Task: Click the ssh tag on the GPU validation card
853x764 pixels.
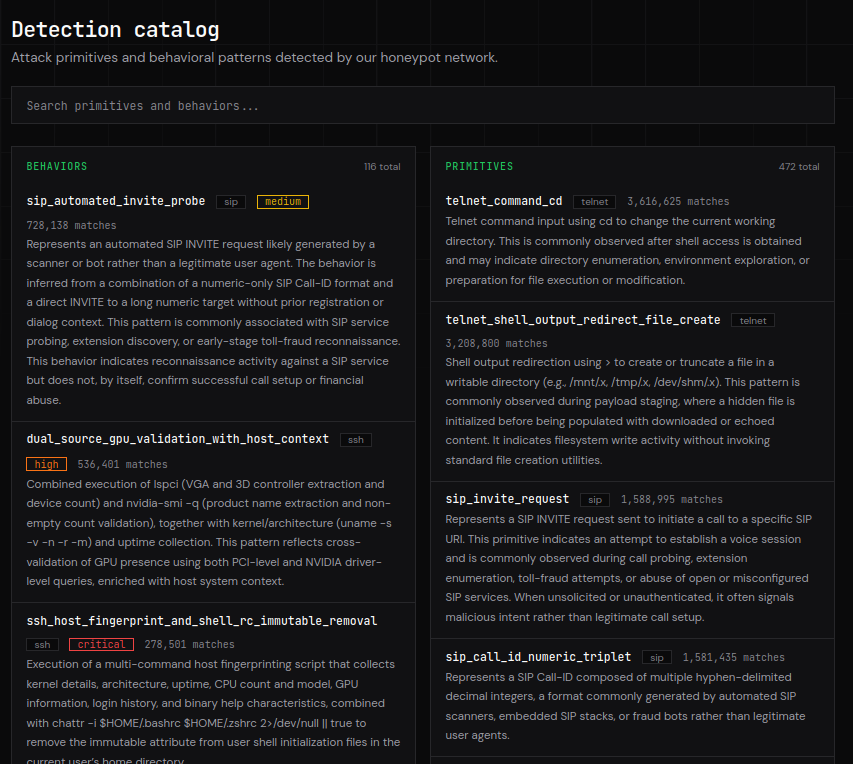Action: [x=356, y=439]
